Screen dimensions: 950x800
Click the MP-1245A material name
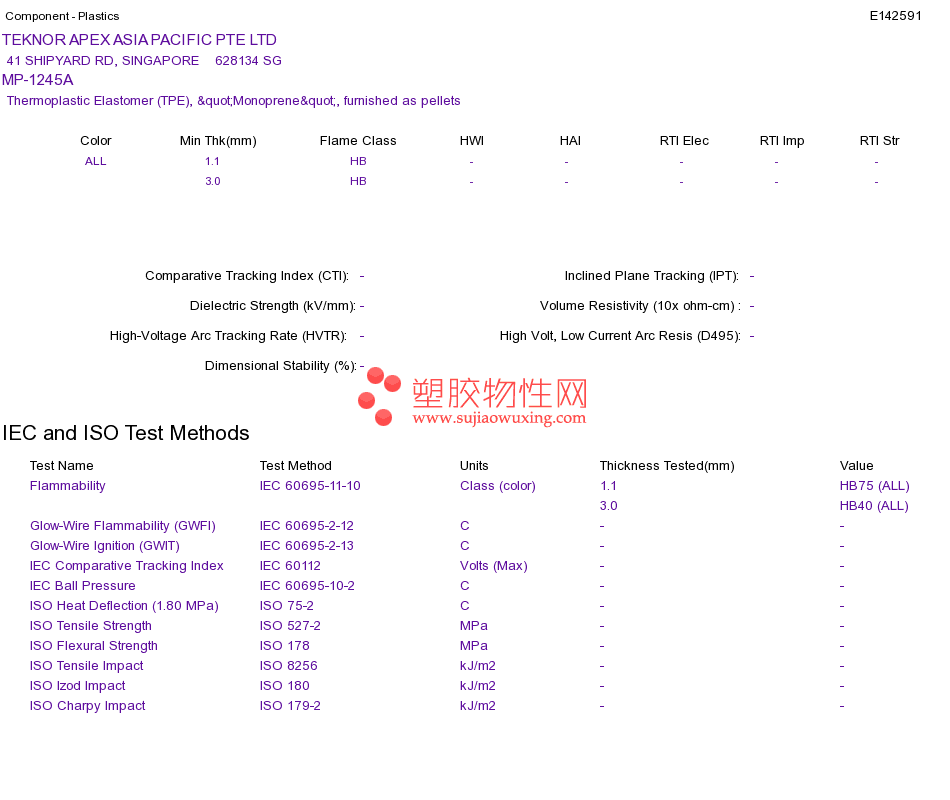pyautogui.click(x=38, y=80)
